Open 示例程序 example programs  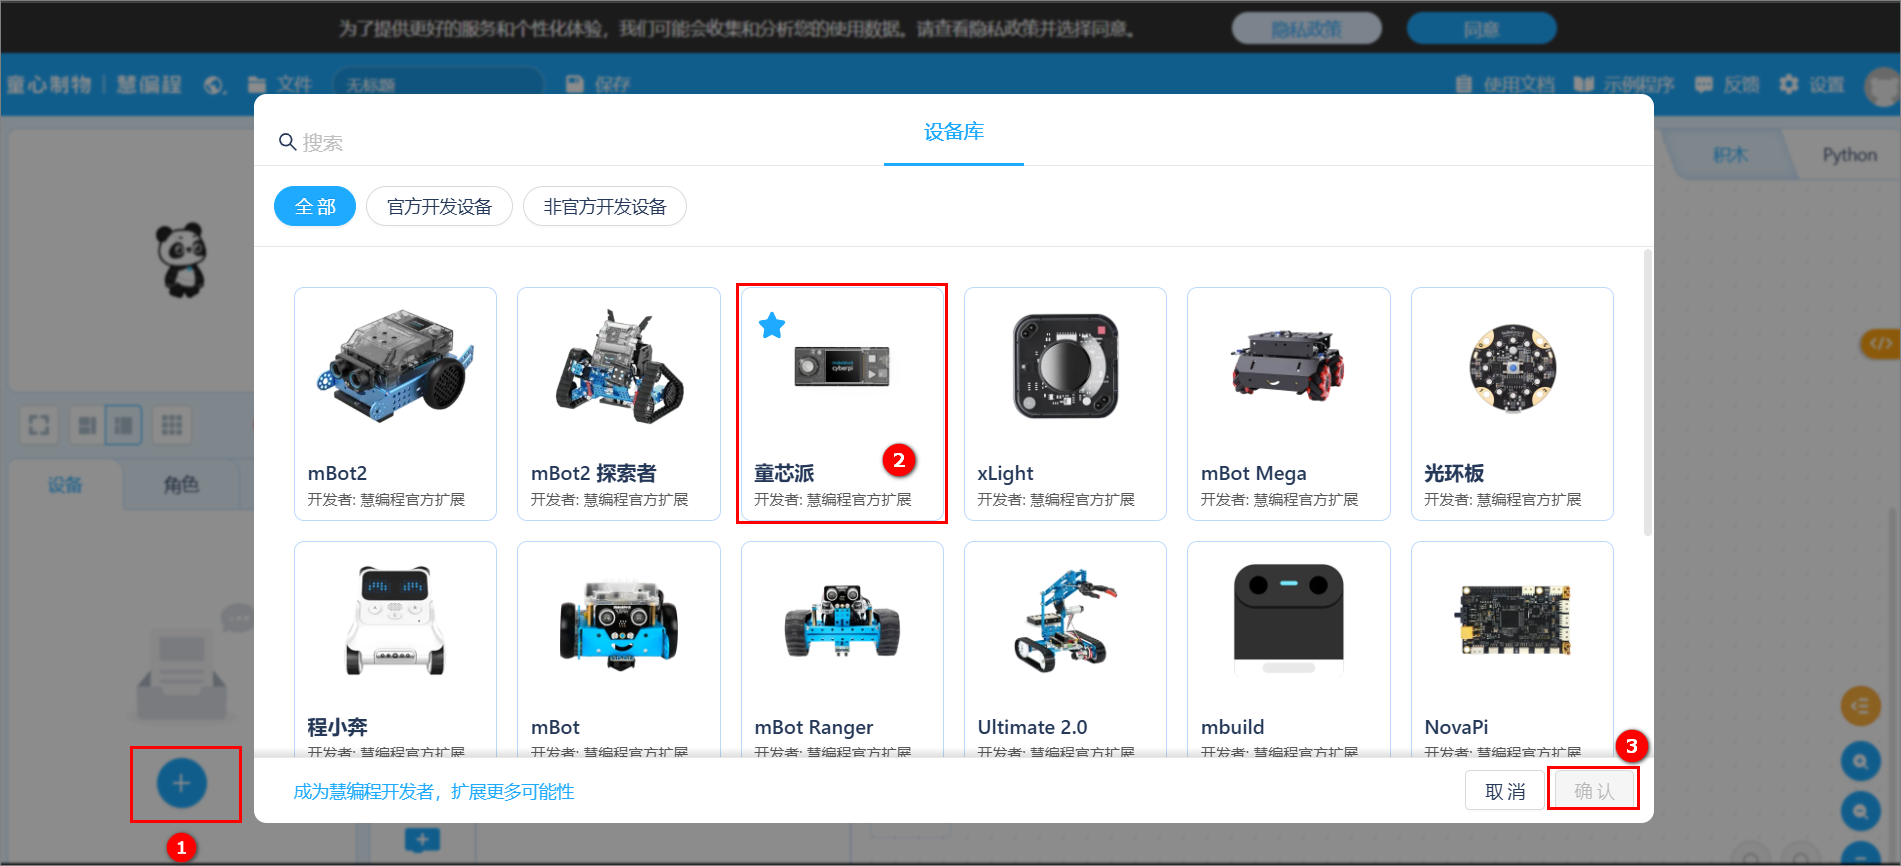pos(1623,85)
